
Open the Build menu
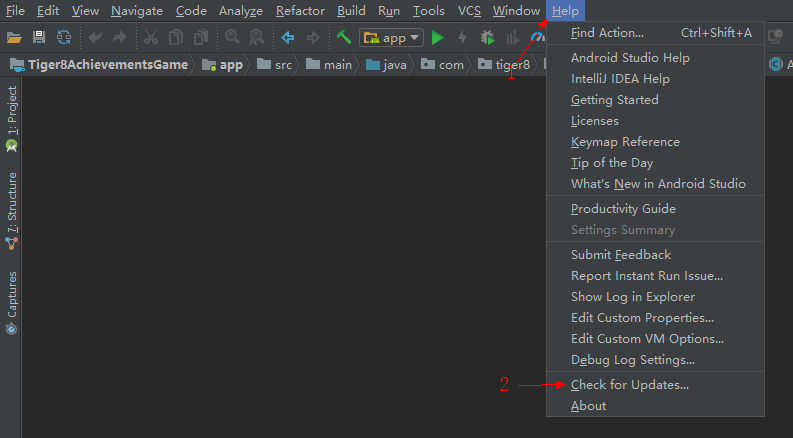(351, 11)
